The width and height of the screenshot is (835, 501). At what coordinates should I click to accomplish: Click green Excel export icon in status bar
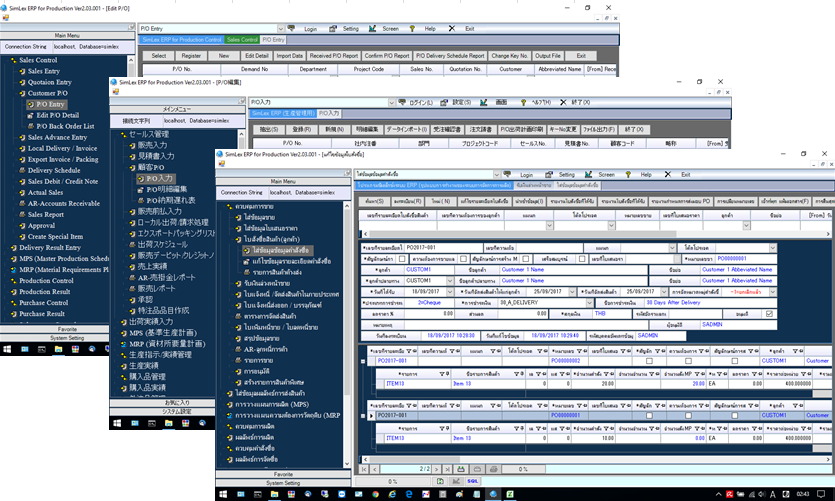click(440, 481)
